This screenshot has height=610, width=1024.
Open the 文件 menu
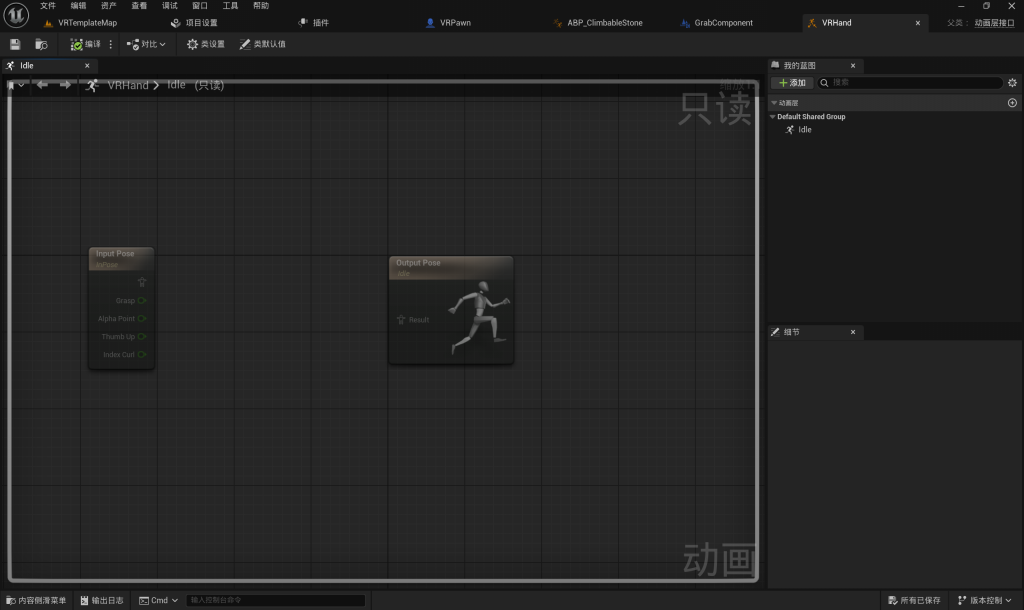pos(48,6)
